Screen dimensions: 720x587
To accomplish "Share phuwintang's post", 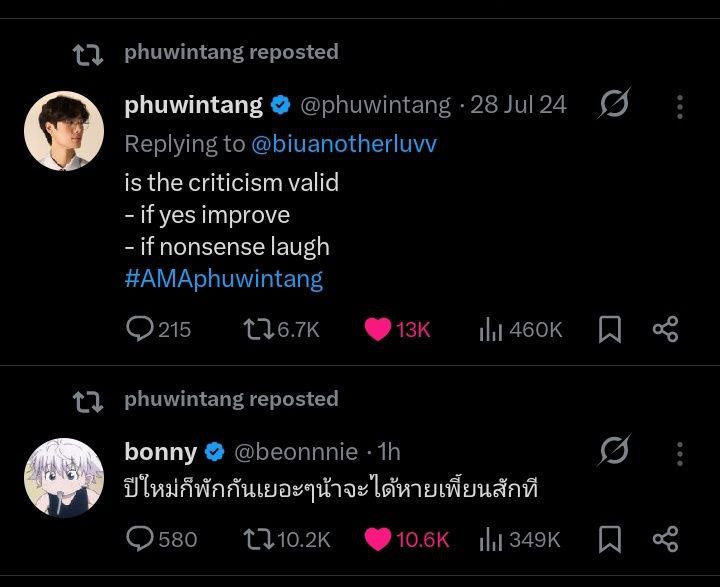I will [665, 329].
